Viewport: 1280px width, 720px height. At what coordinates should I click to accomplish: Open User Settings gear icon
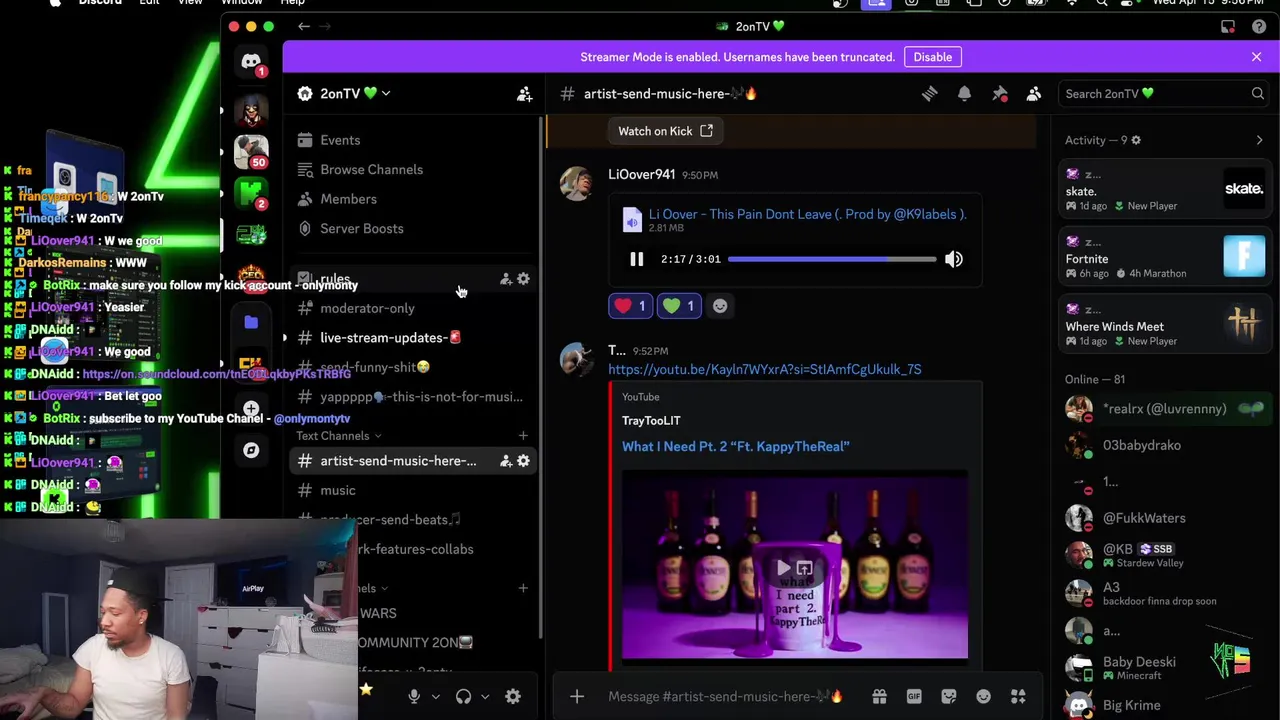coord(513,697)
